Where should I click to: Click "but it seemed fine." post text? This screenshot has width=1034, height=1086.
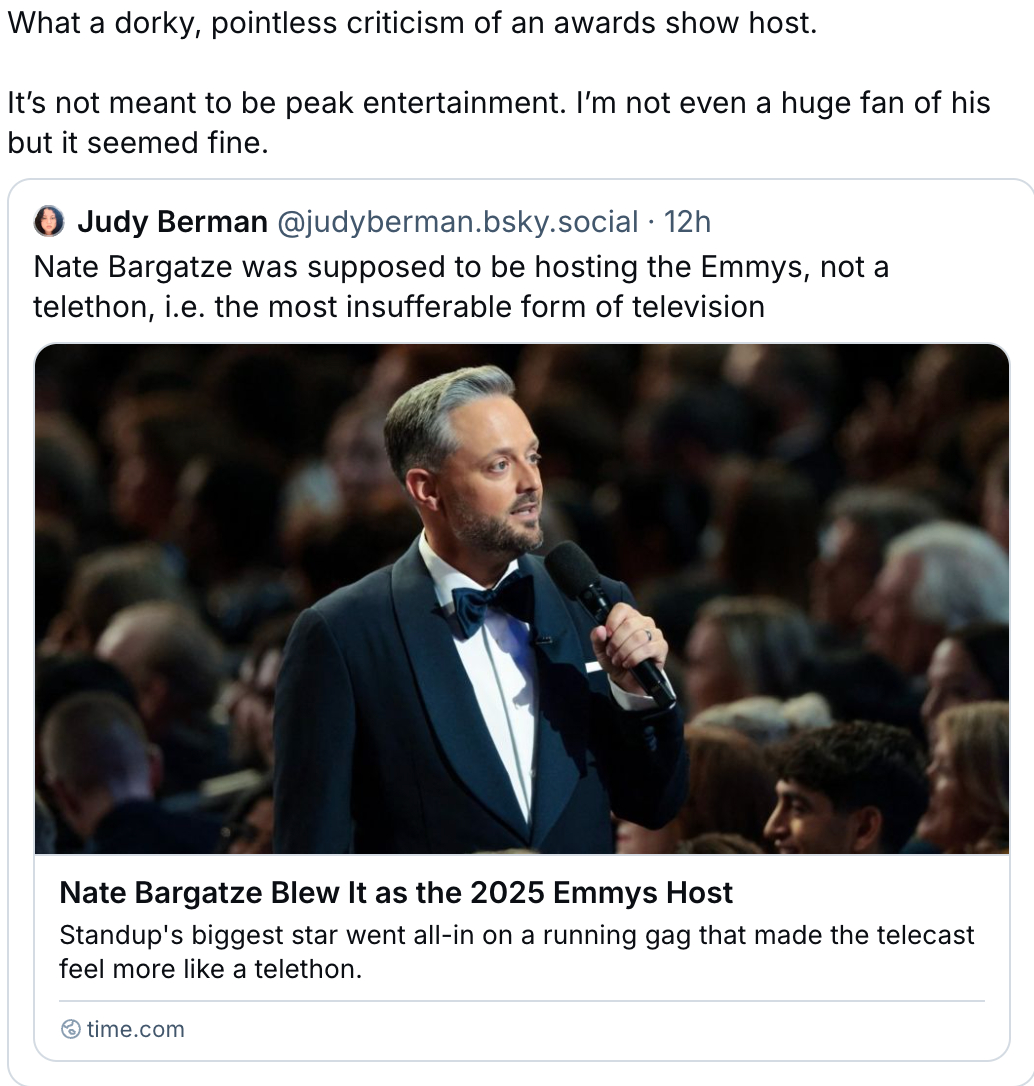pyautogui.click(x=138, y=143)
